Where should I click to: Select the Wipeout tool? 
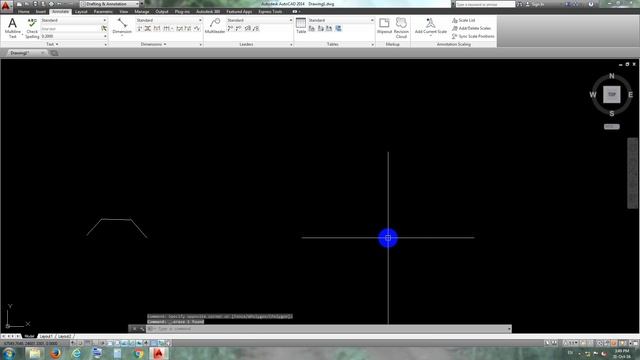[x=384, y=26]
